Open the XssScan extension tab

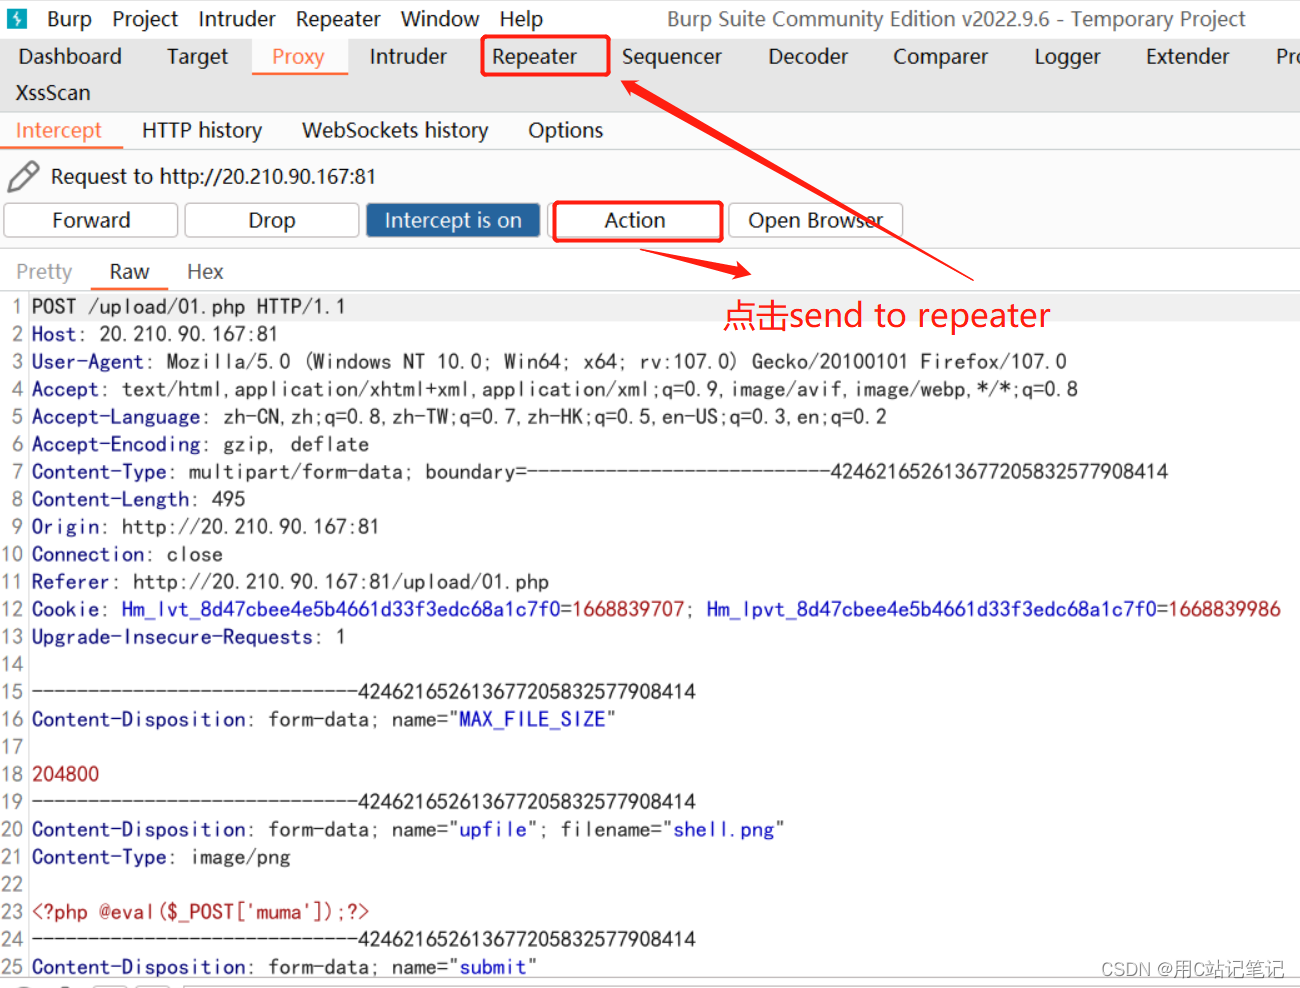pos(53,93)
